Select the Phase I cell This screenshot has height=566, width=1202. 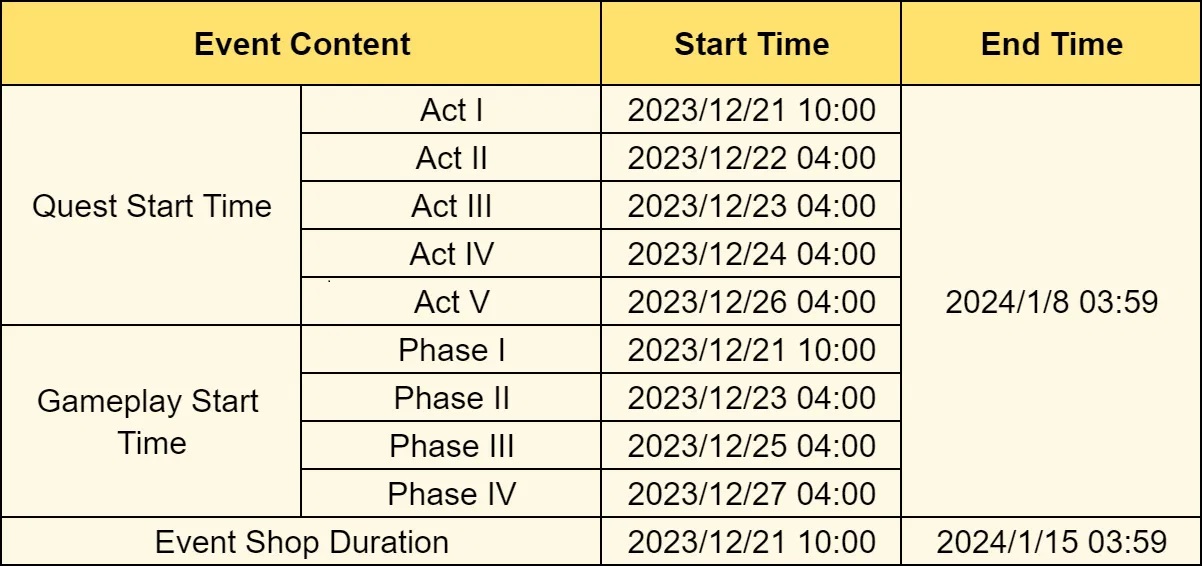point(451,350)
